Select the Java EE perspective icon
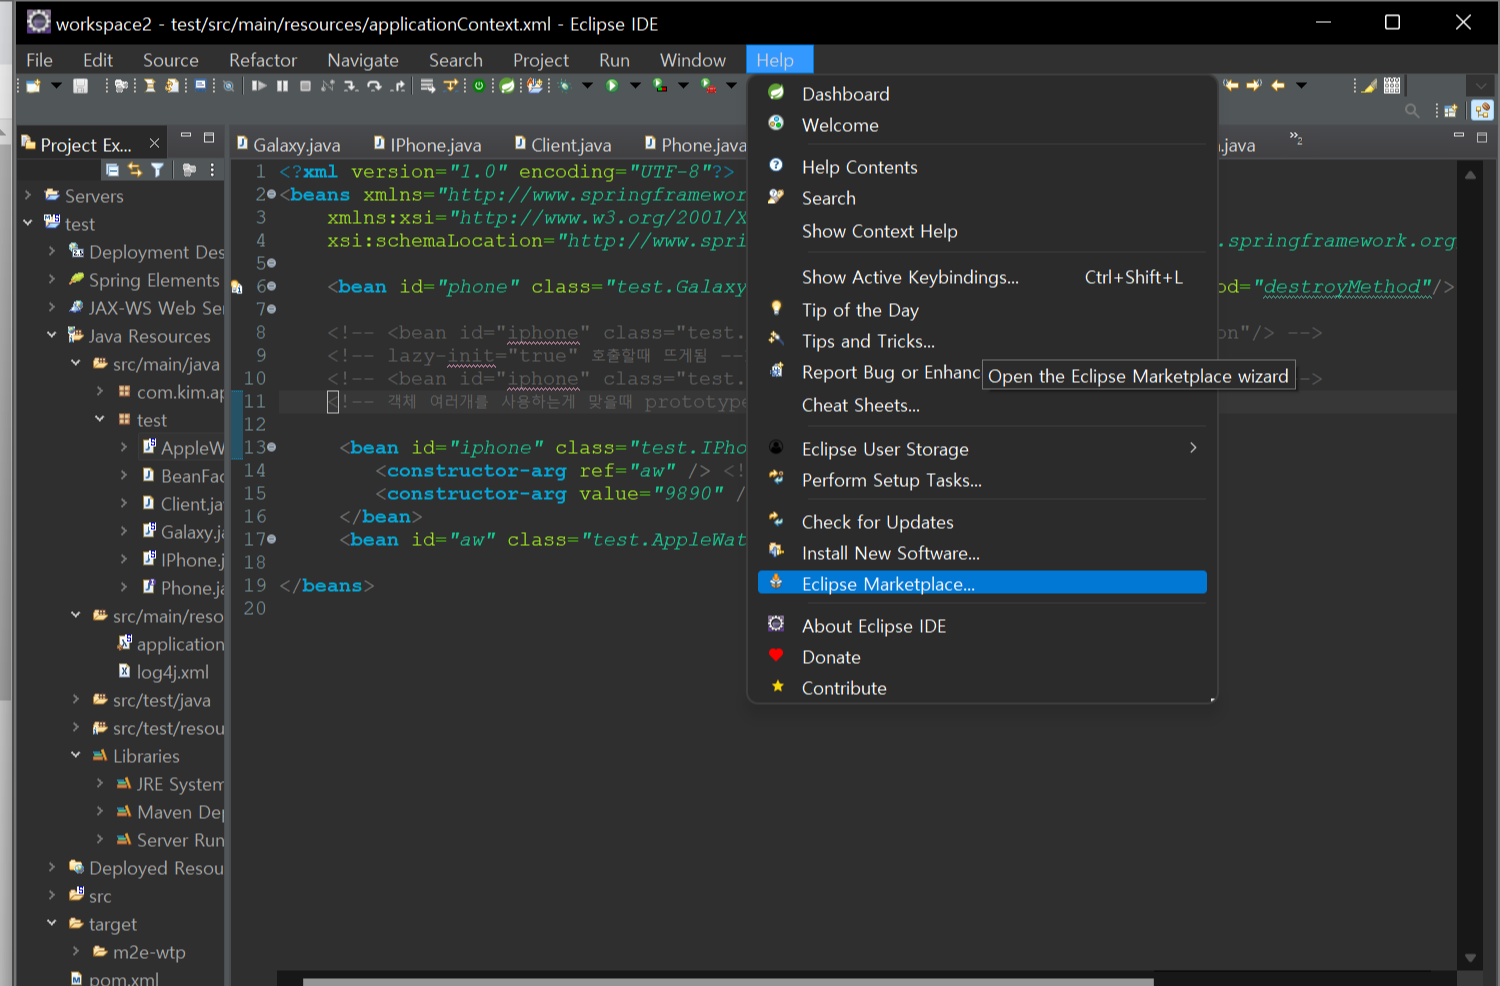The height and width of the screenshot is (986, 1500). pos(1482,110)
